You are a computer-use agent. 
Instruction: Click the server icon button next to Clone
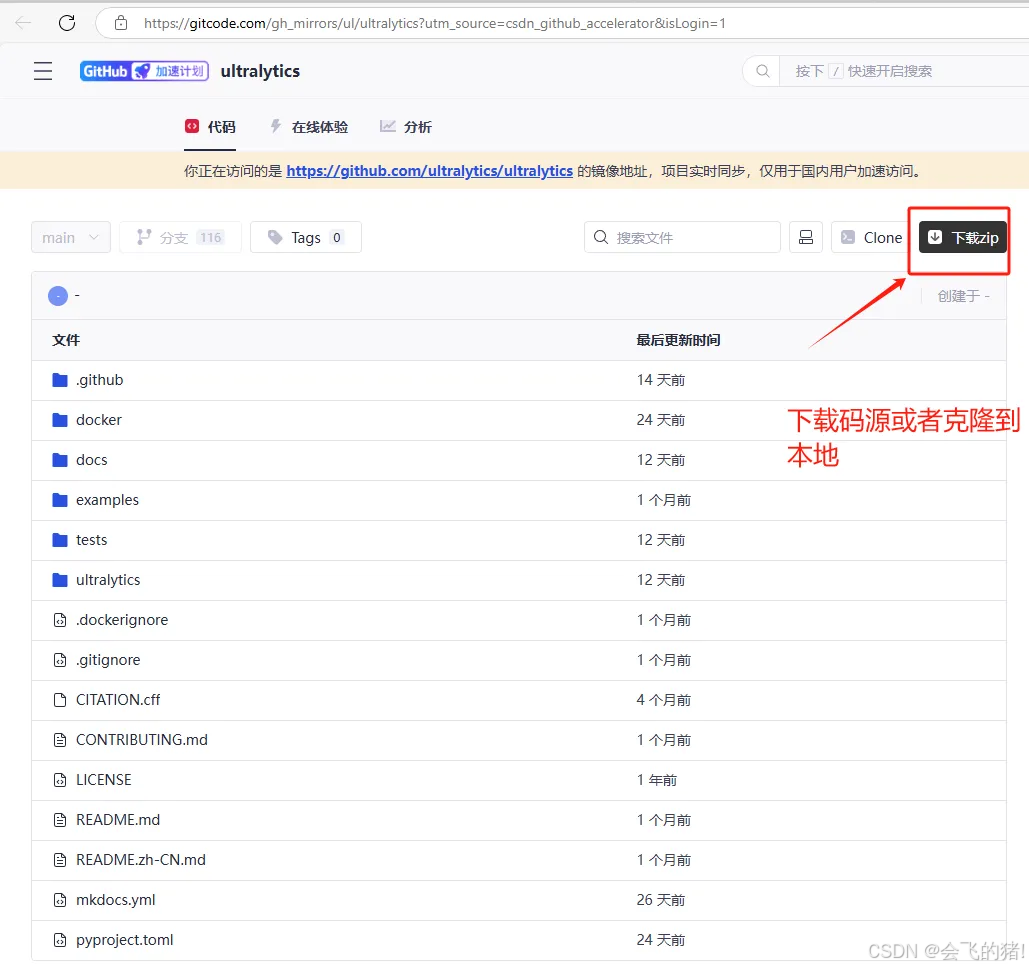click(806, 237)
